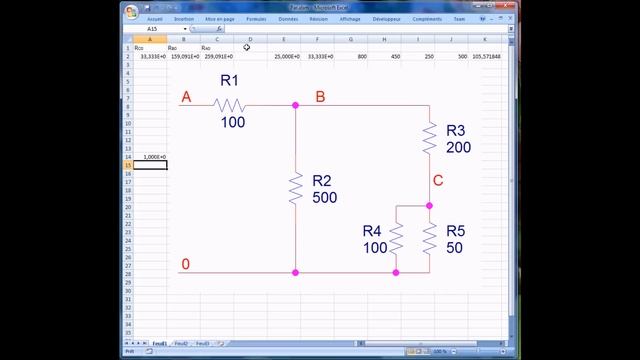Image resolution: width=640 pixels, height=360 pixels.
Task: Open the Révision ribbon tab
Action: [319, 19]
